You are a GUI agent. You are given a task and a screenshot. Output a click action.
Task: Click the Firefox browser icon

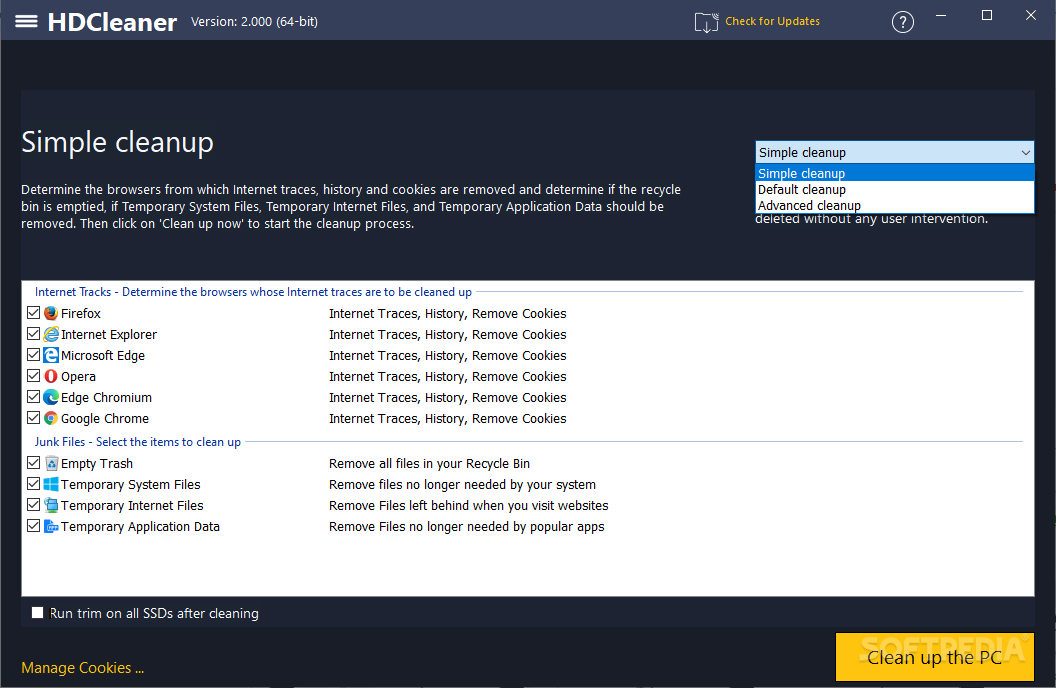[51, 313]
